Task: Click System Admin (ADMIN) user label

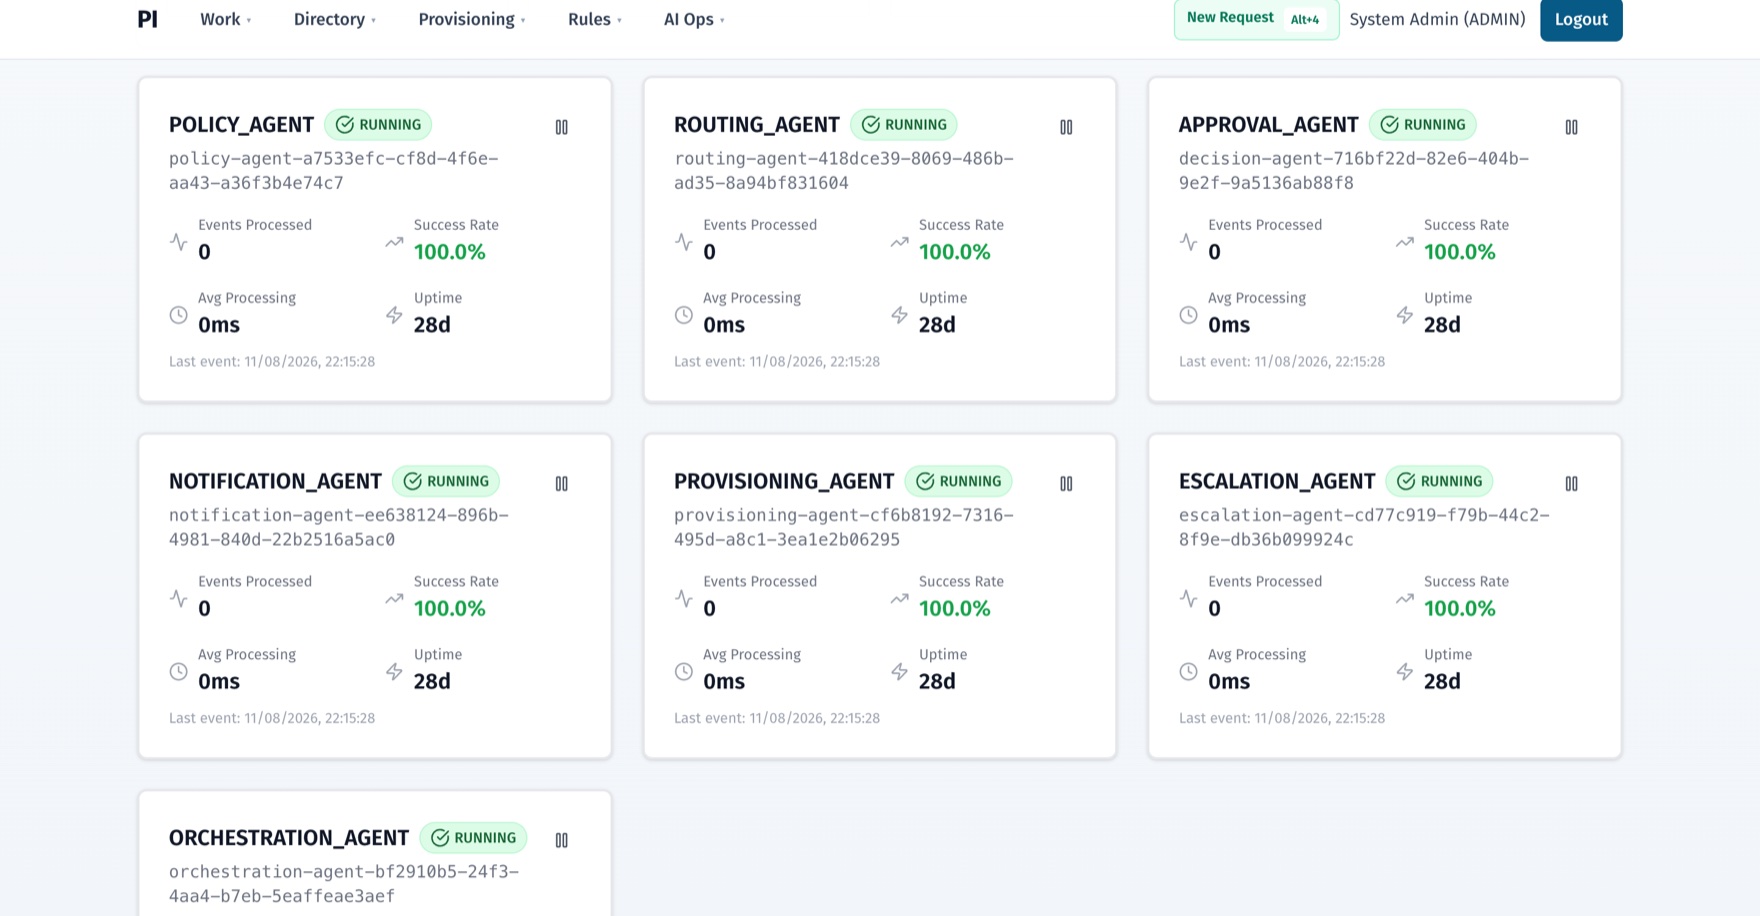Action: pyautogui.click(x=1437, y=19)
